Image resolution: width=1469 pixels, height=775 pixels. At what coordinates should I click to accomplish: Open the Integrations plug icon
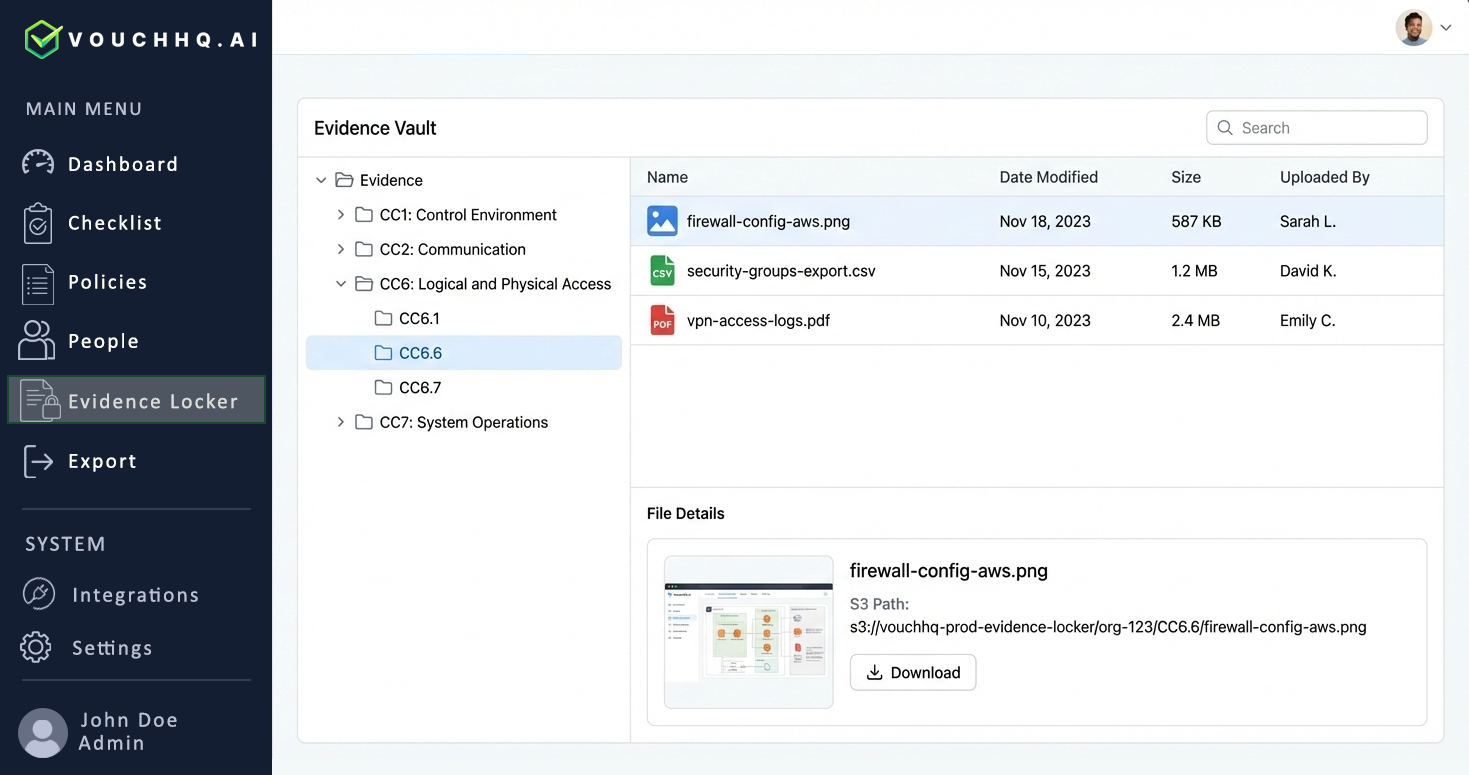click(38, 594)
